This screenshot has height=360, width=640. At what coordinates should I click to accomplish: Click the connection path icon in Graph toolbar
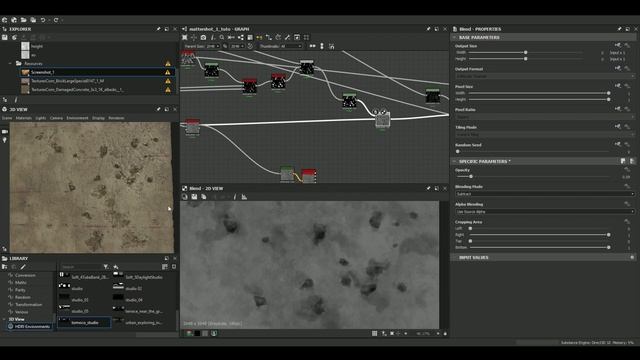[269, 37]
